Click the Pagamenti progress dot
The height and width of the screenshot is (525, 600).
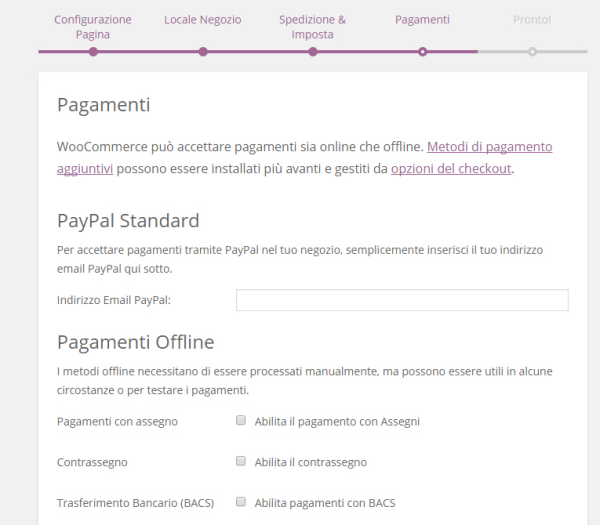pos(422,52)
